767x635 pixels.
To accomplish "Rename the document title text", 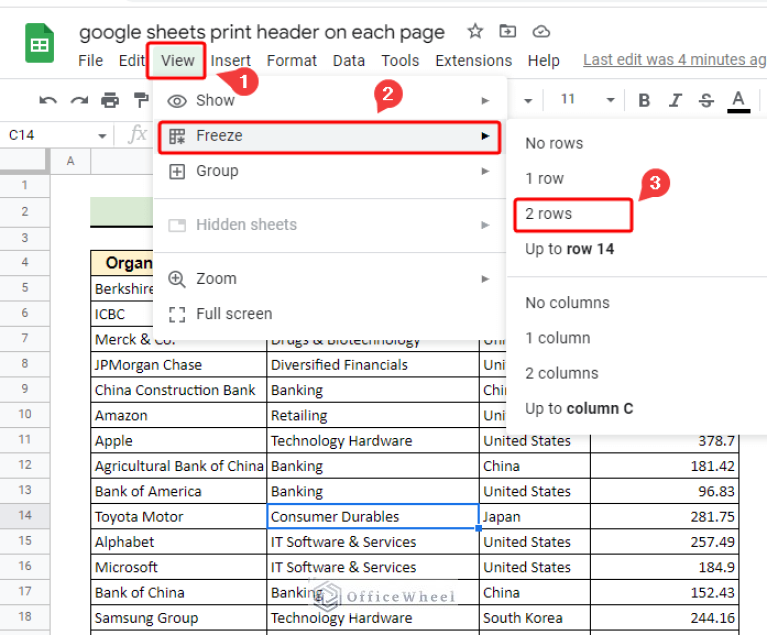I will 262,32.
